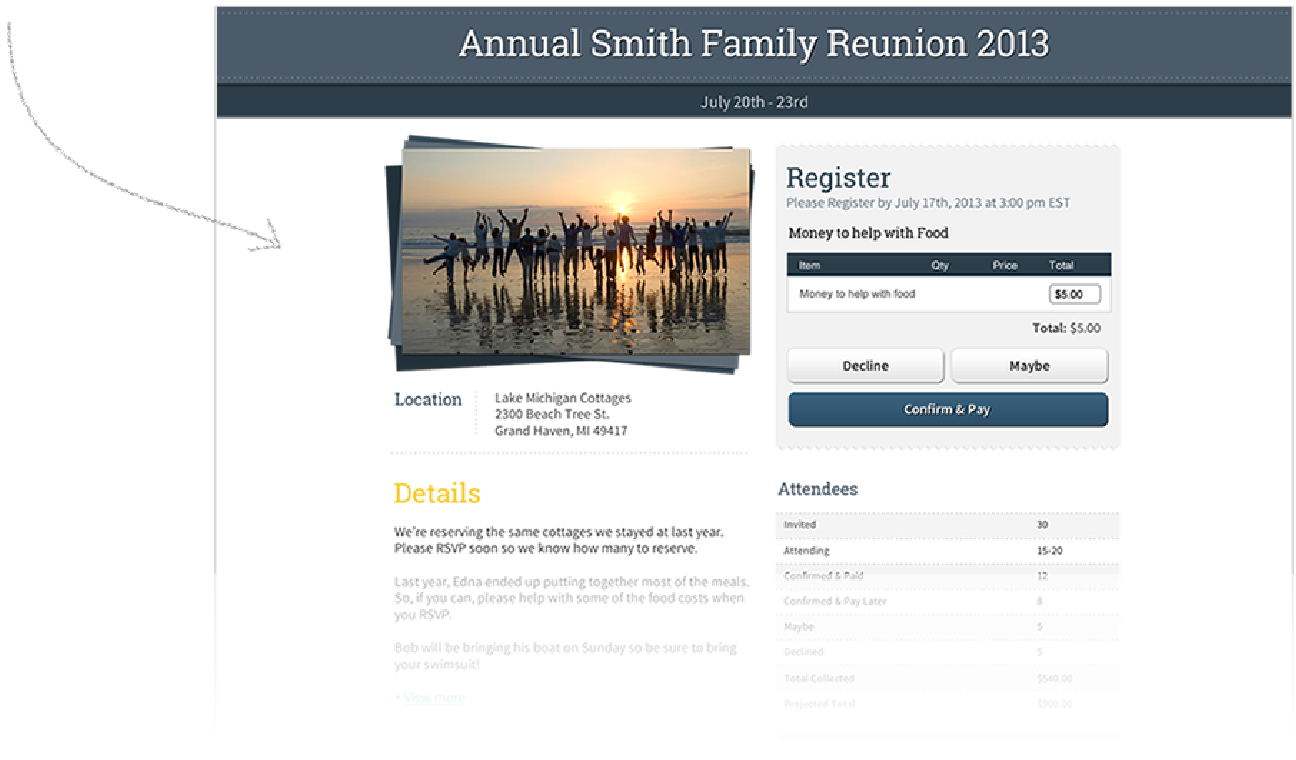The height and width of the screenshot is (760, 1296).
Task: Click the Confirm & Pay button
Action: click(947, 410)
